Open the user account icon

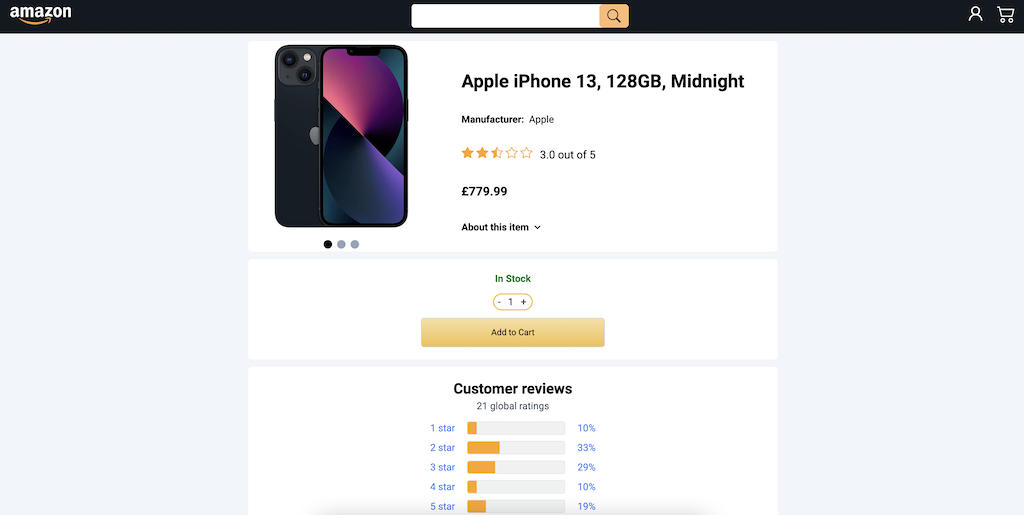(975, 14)
